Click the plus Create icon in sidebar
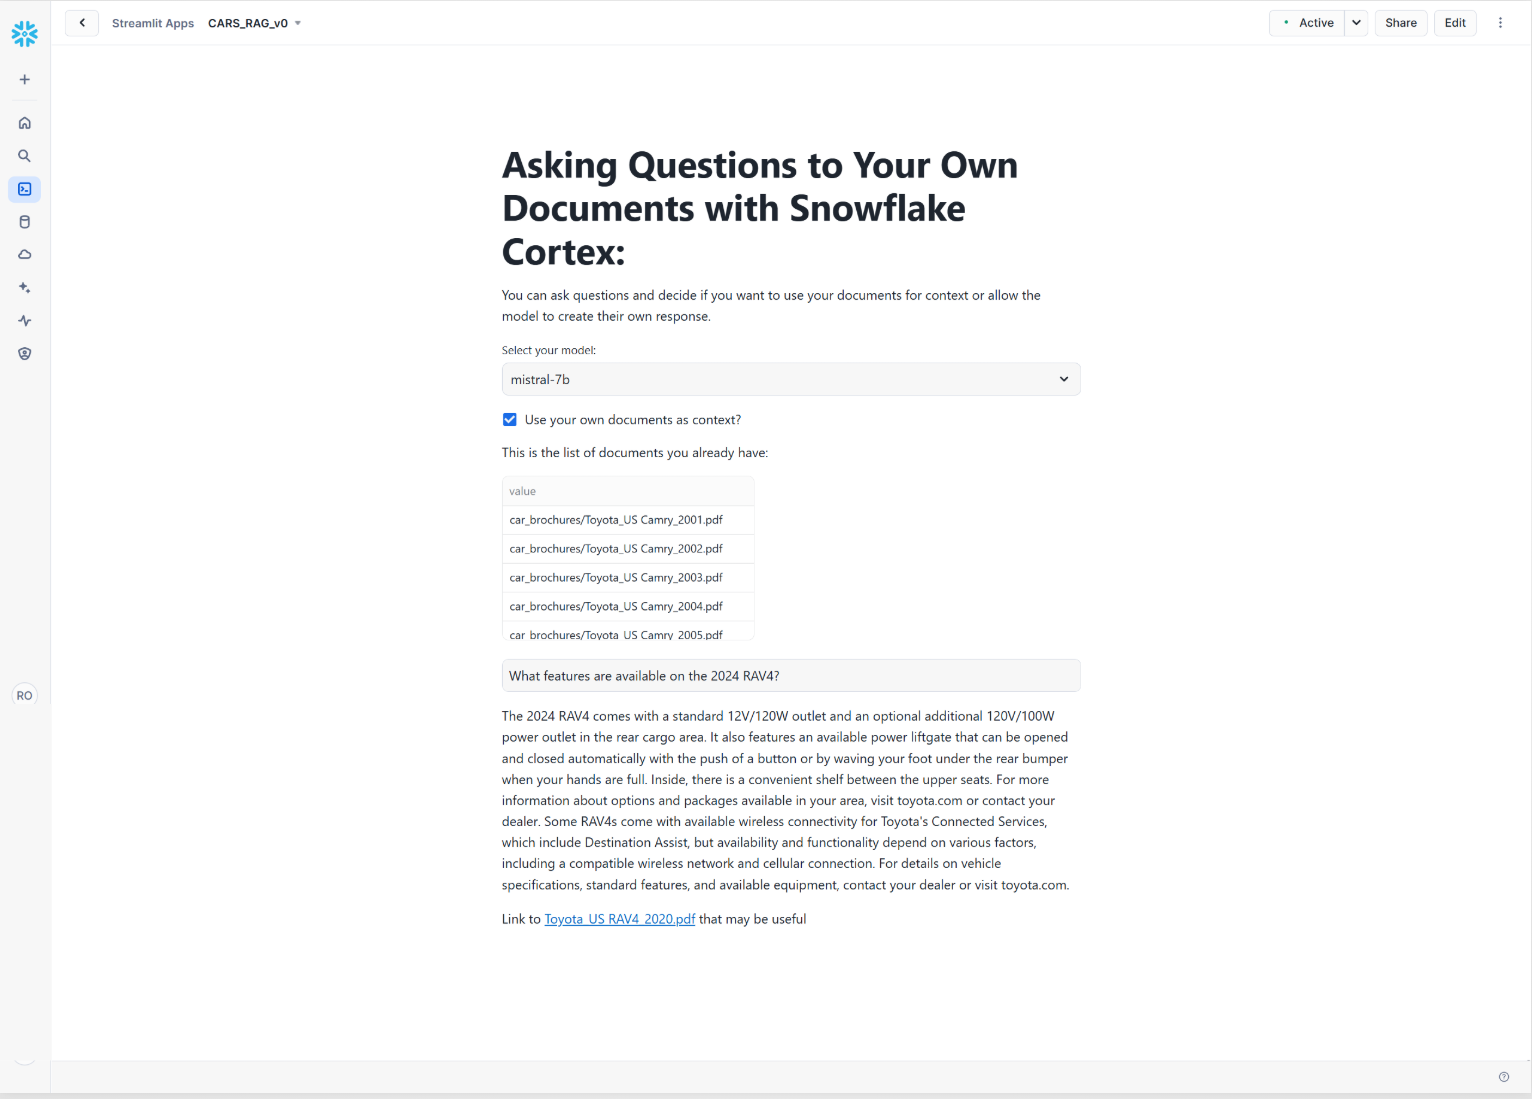This screenshot has height=1099, width=1532. [x=25, y=80]
